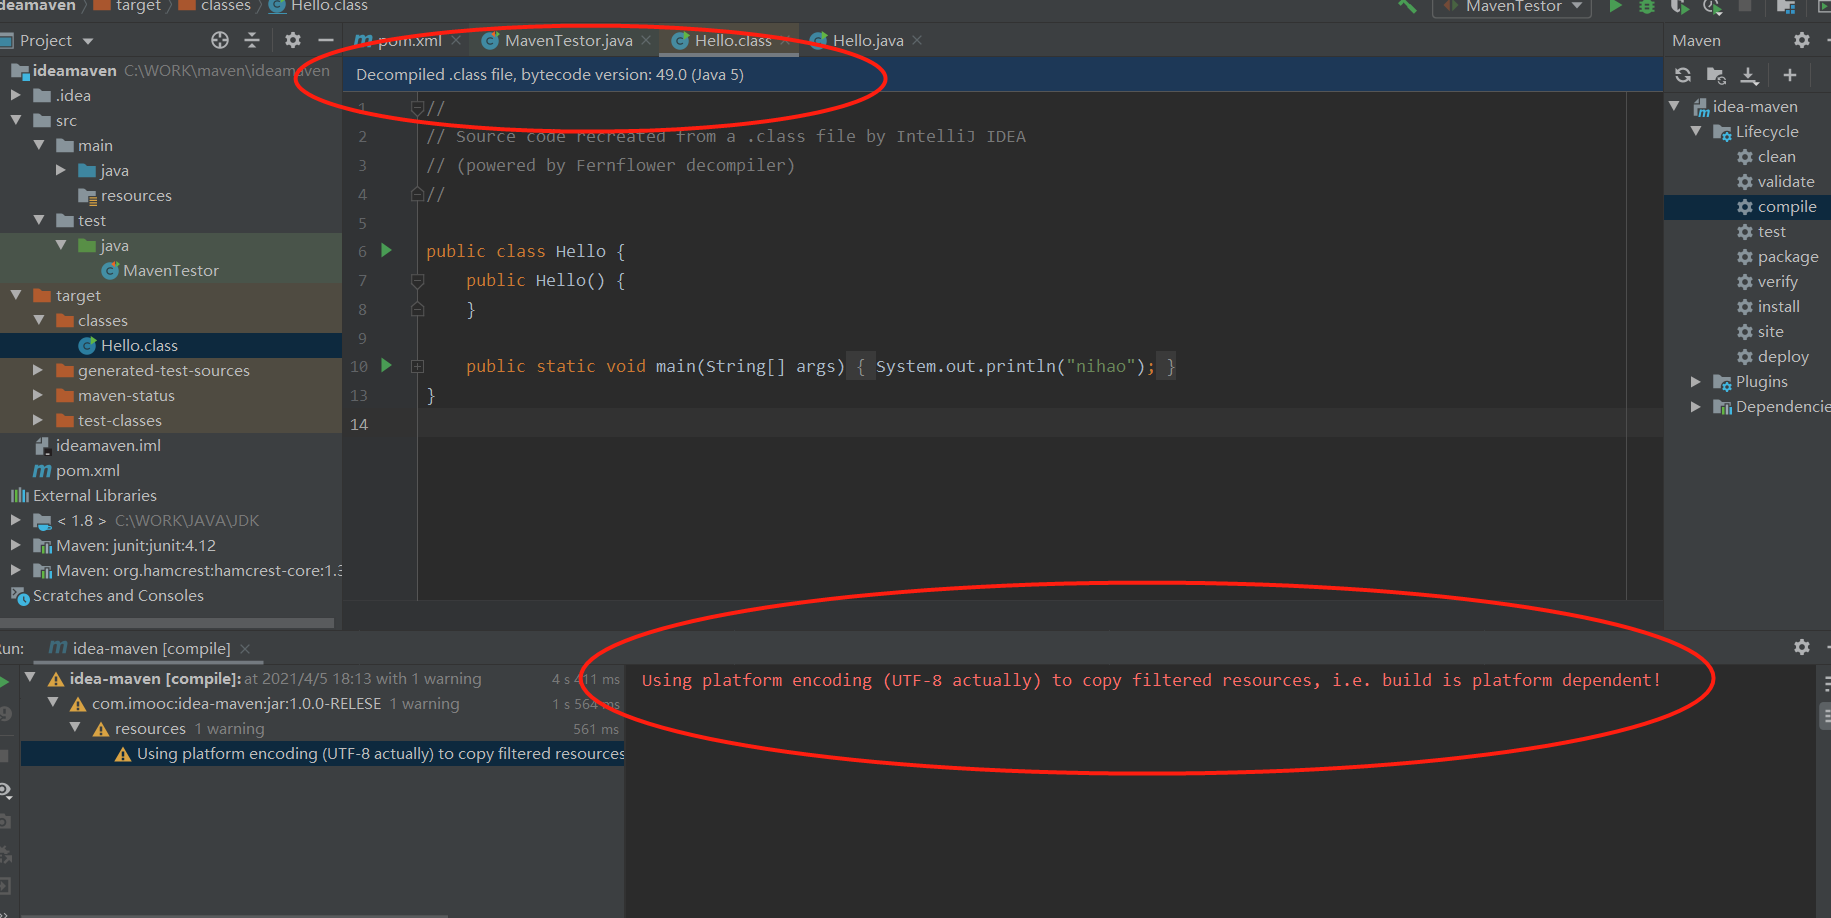Select Scratches and Consoles node
The height and width of the screenshot is (918, 1831).
click(117, 595)
